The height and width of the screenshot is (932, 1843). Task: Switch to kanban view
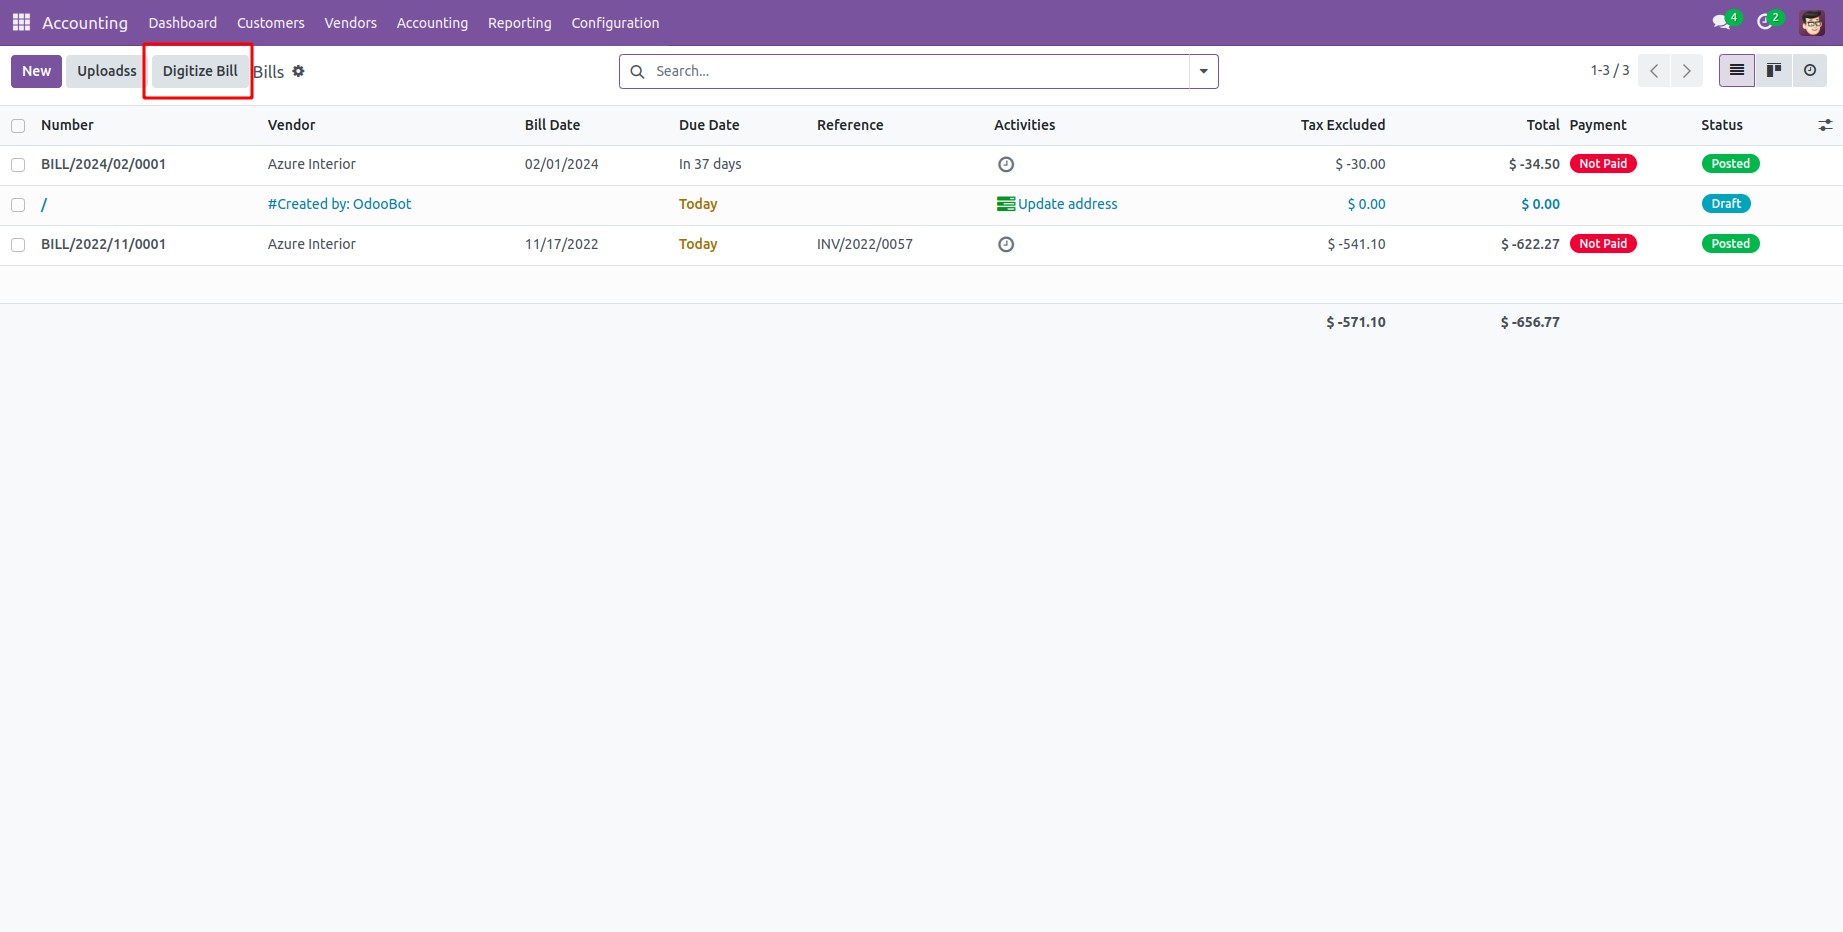(1774, 71)
